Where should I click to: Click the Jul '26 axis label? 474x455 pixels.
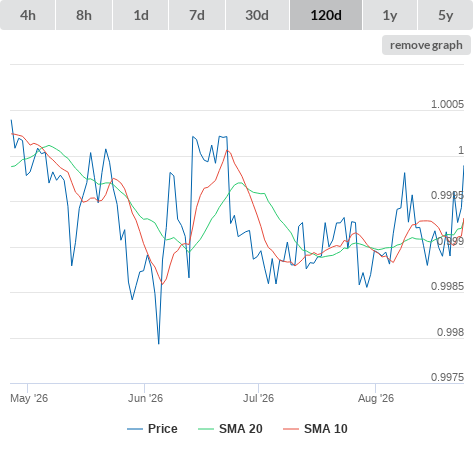[x=258, y=398]
